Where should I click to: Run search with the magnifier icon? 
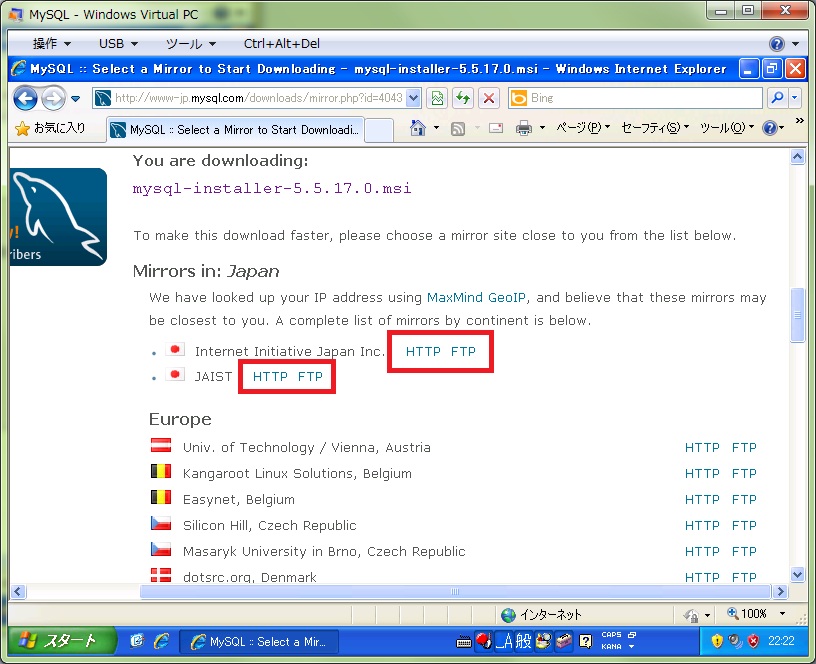coord(777,98)
